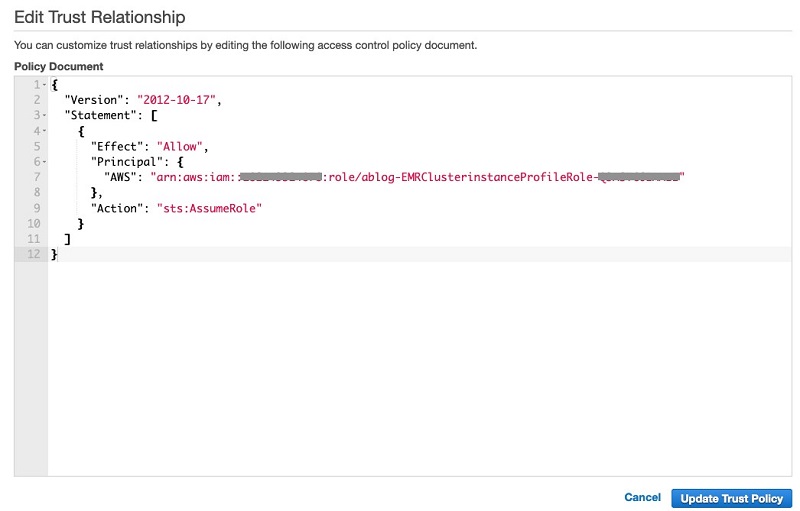The height and width of the screenshot is (511, 800).
Task: Click the "2012-10-17" version value
Action: tap(176, 100)
